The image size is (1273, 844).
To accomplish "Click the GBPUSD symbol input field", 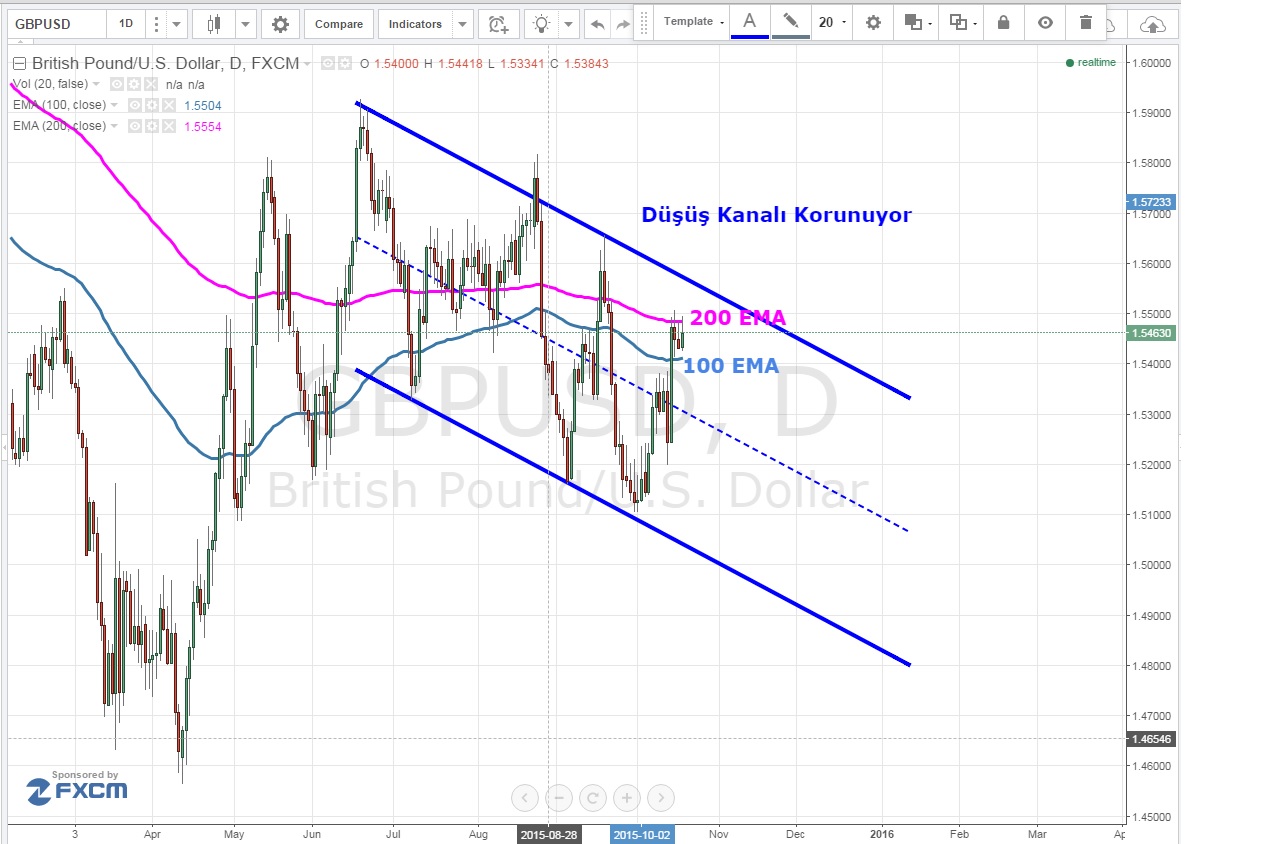I will [55, 24].
